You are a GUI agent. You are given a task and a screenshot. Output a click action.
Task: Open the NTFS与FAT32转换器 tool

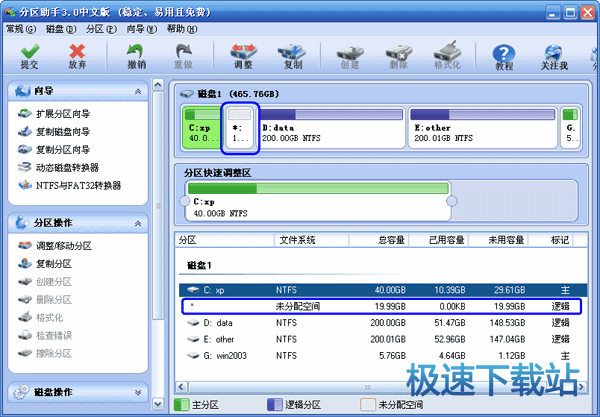[x=70, y=186]
